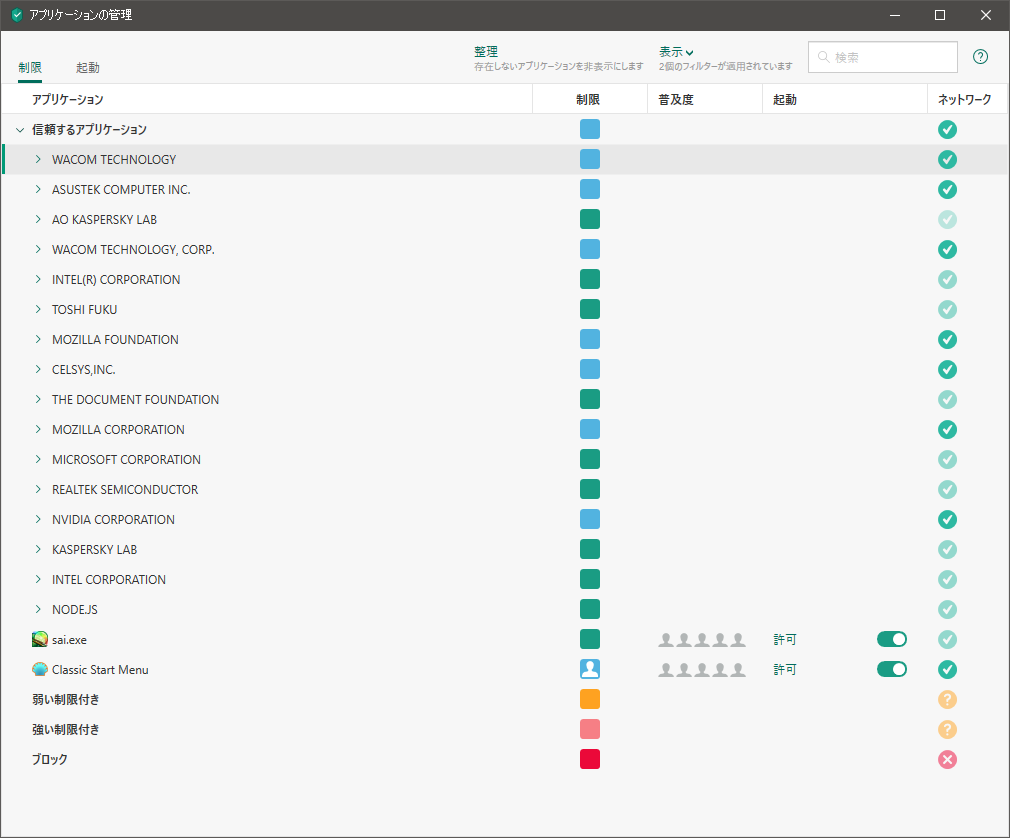Expand the MICROSOFT CORPORATION group
Viewport: 1010px width, 838px height.
point(38,459)
